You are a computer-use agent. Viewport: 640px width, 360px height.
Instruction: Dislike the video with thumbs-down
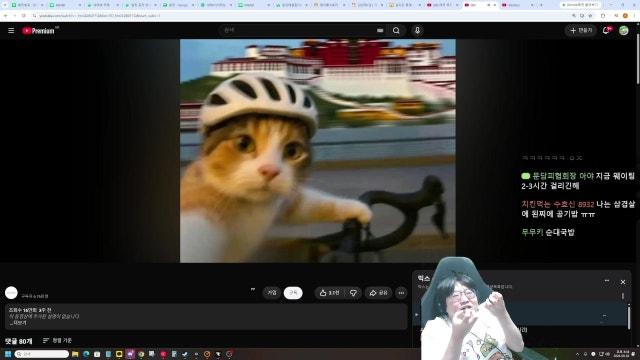[x=353, y=293]
